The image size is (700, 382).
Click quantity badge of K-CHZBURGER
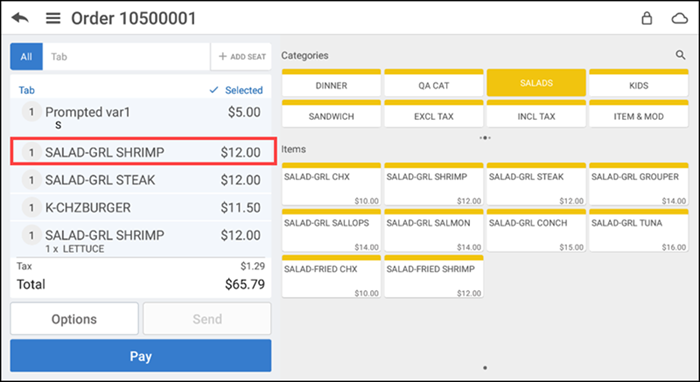[31, 208]
